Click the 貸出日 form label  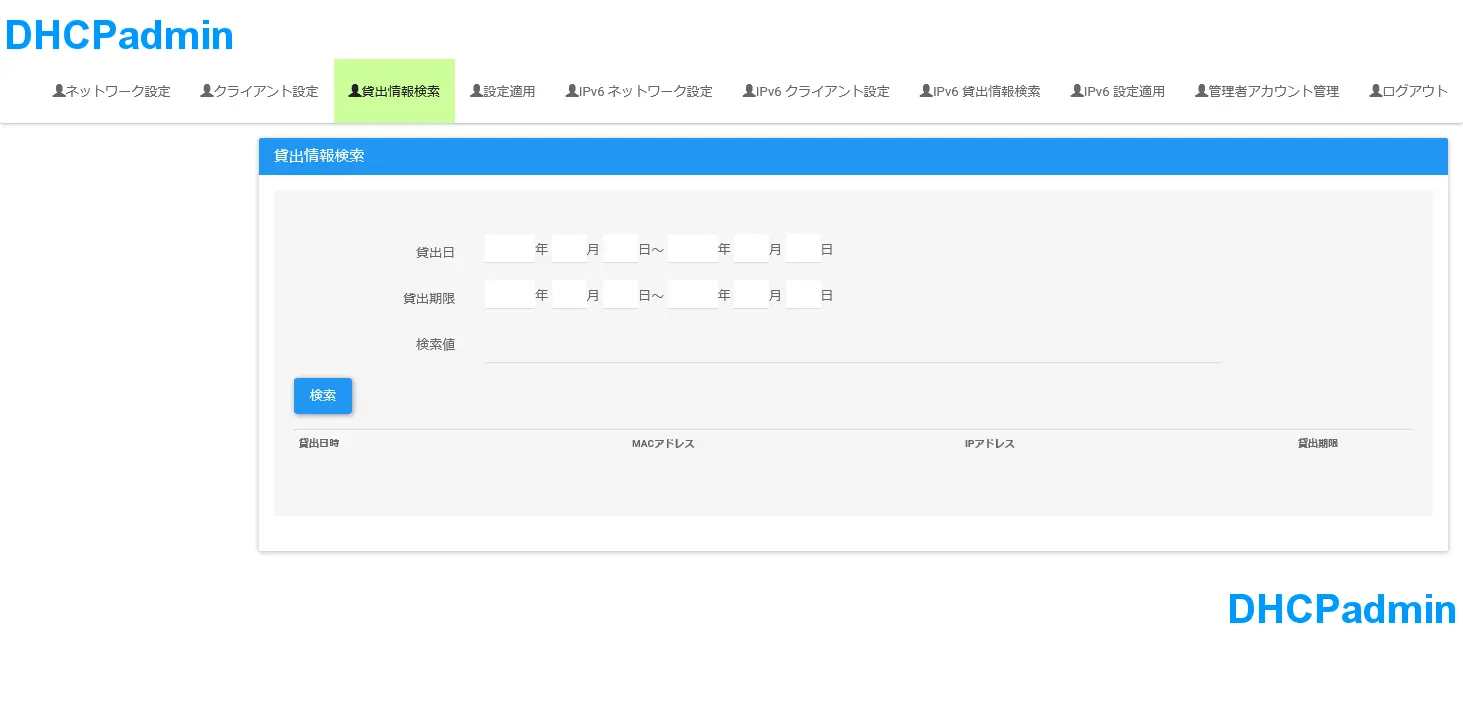435,252
